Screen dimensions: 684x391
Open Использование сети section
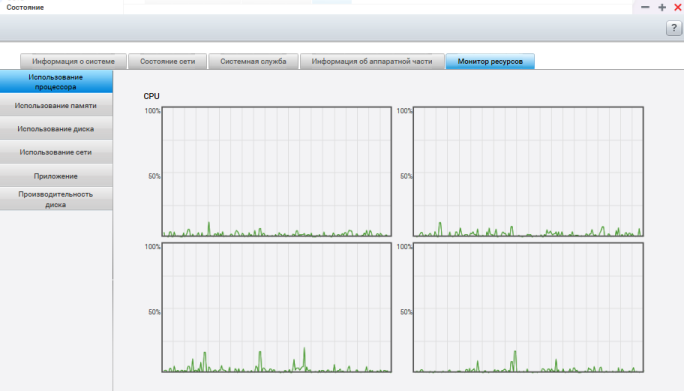56,152
